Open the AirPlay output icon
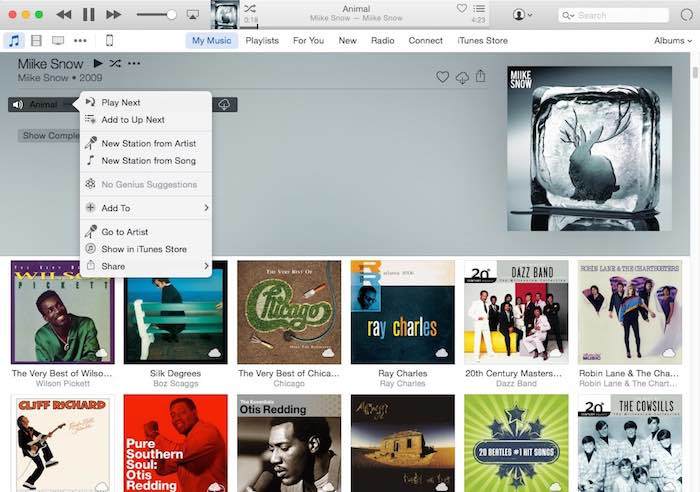 pyautogui.click(x=193, y=15)
